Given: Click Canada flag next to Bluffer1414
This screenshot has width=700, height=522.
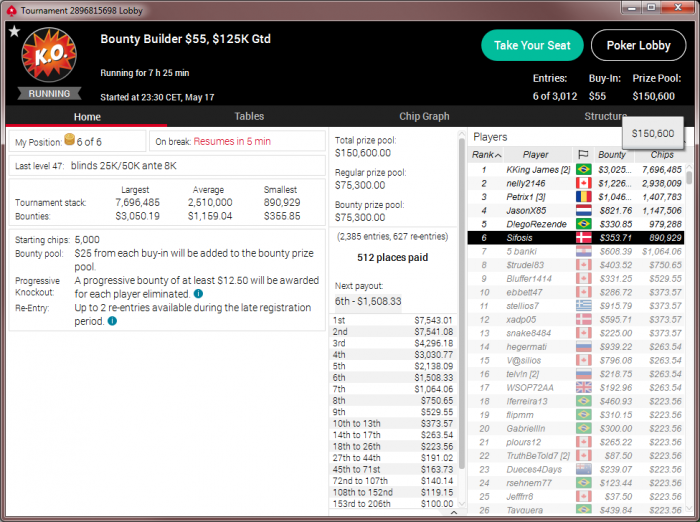Looking at the screenshot, I should (583, 279).
